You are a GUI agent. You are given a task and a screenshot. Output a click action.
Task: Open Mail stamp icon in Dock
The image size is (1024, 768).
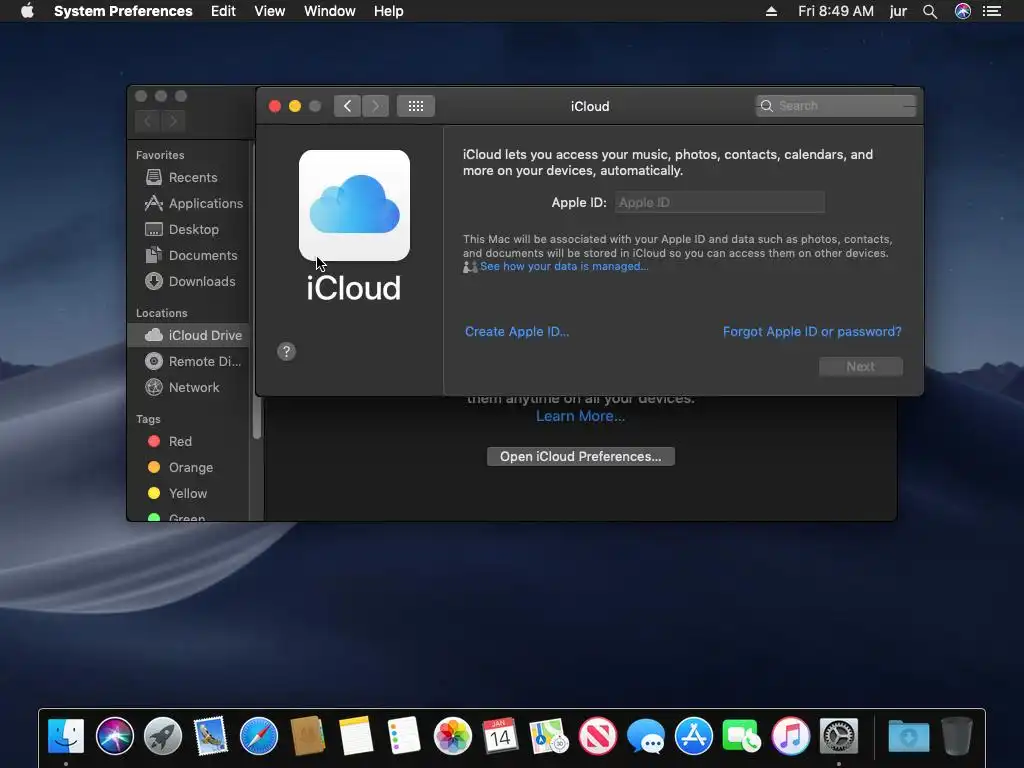[211, 736]
